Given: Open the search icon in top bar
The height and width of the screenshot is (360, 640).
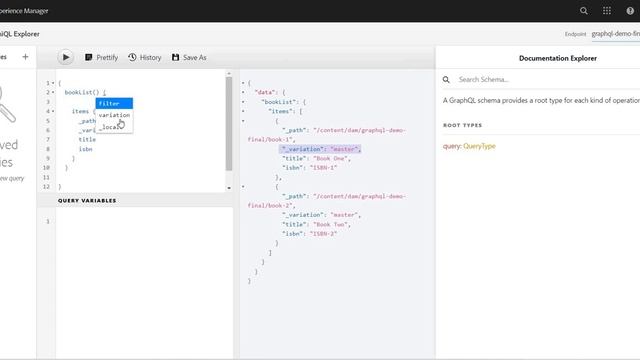Looking at the screenshot, I should (x=584, y=11).
